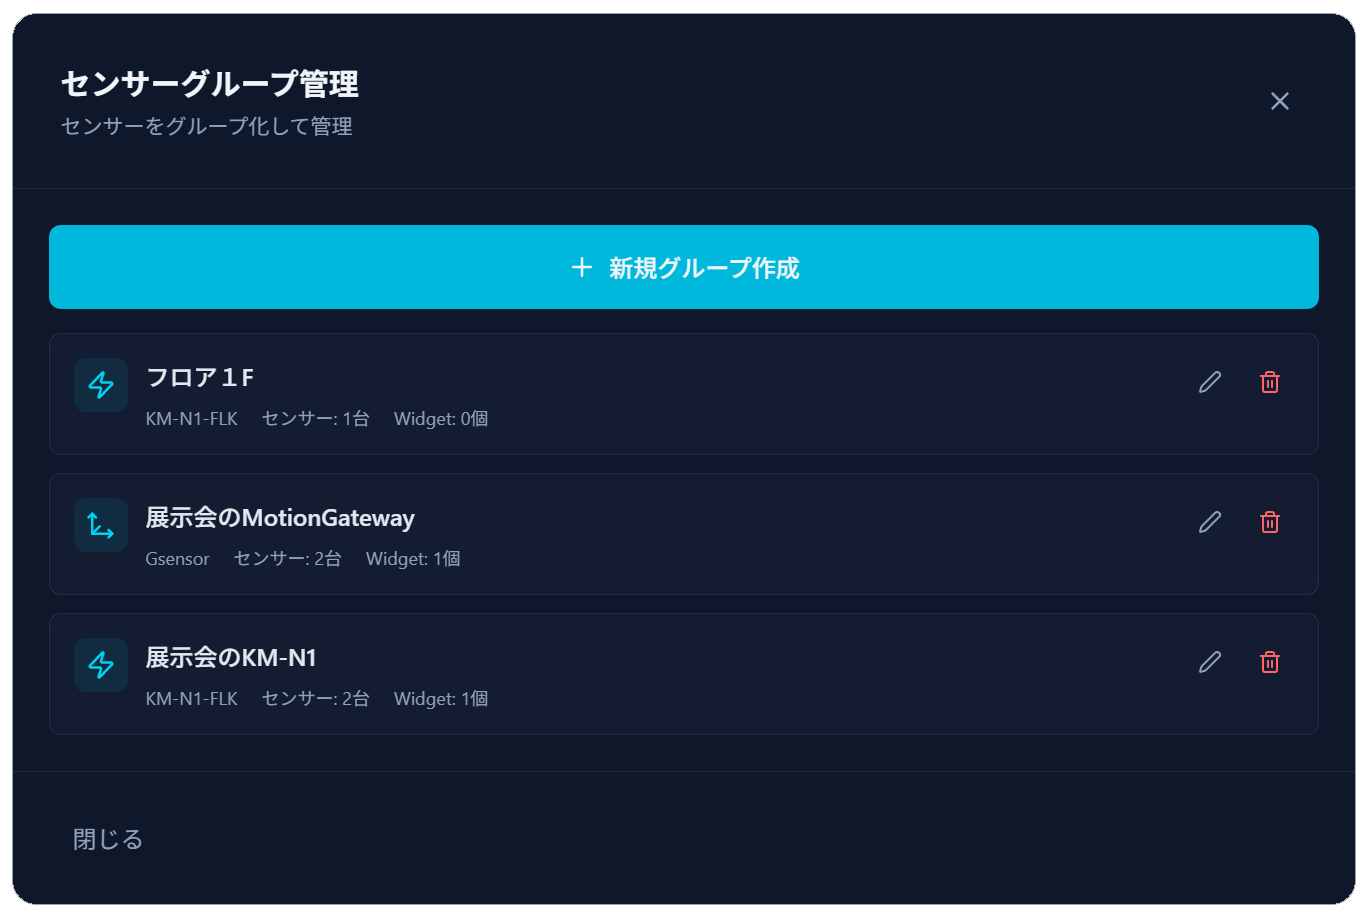Click the Widget: 1個 label for Gsensor group
The width and height of the screenshot is (1369, 919).
(x=413, y=559)
